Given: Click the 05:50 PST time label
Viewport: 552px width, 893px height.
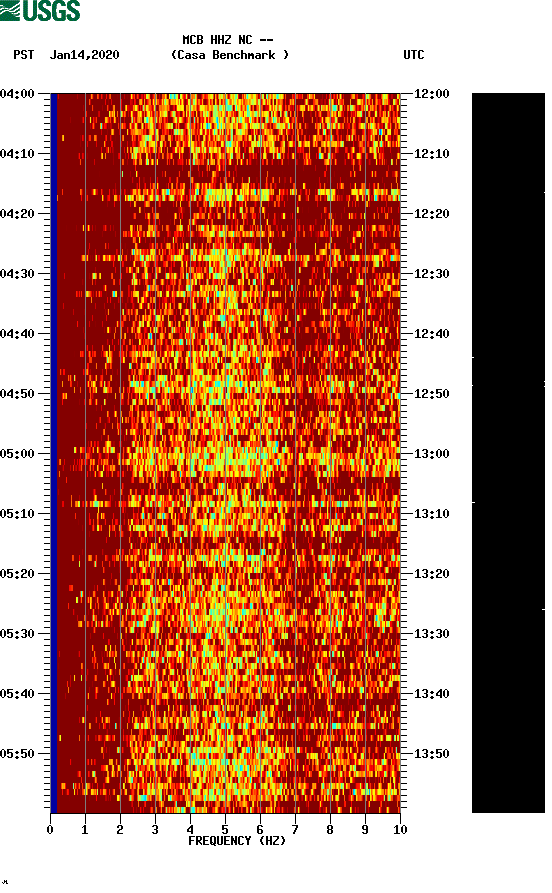Looking at the screenshot, I should pos(17,753).
